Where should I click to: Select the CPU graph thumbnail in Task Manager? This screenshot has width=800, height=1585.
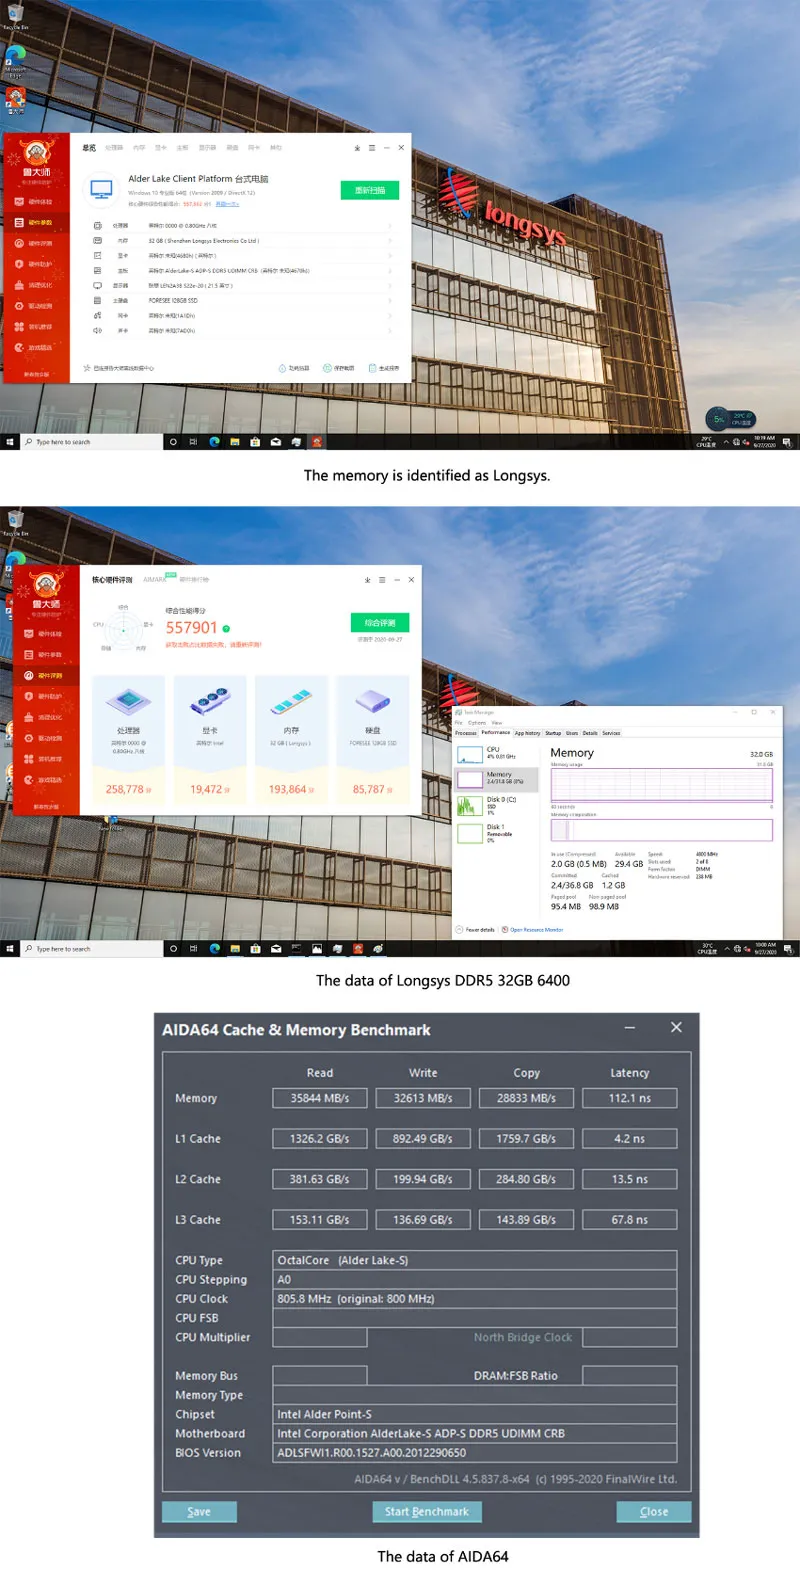[x=469, y=754]
